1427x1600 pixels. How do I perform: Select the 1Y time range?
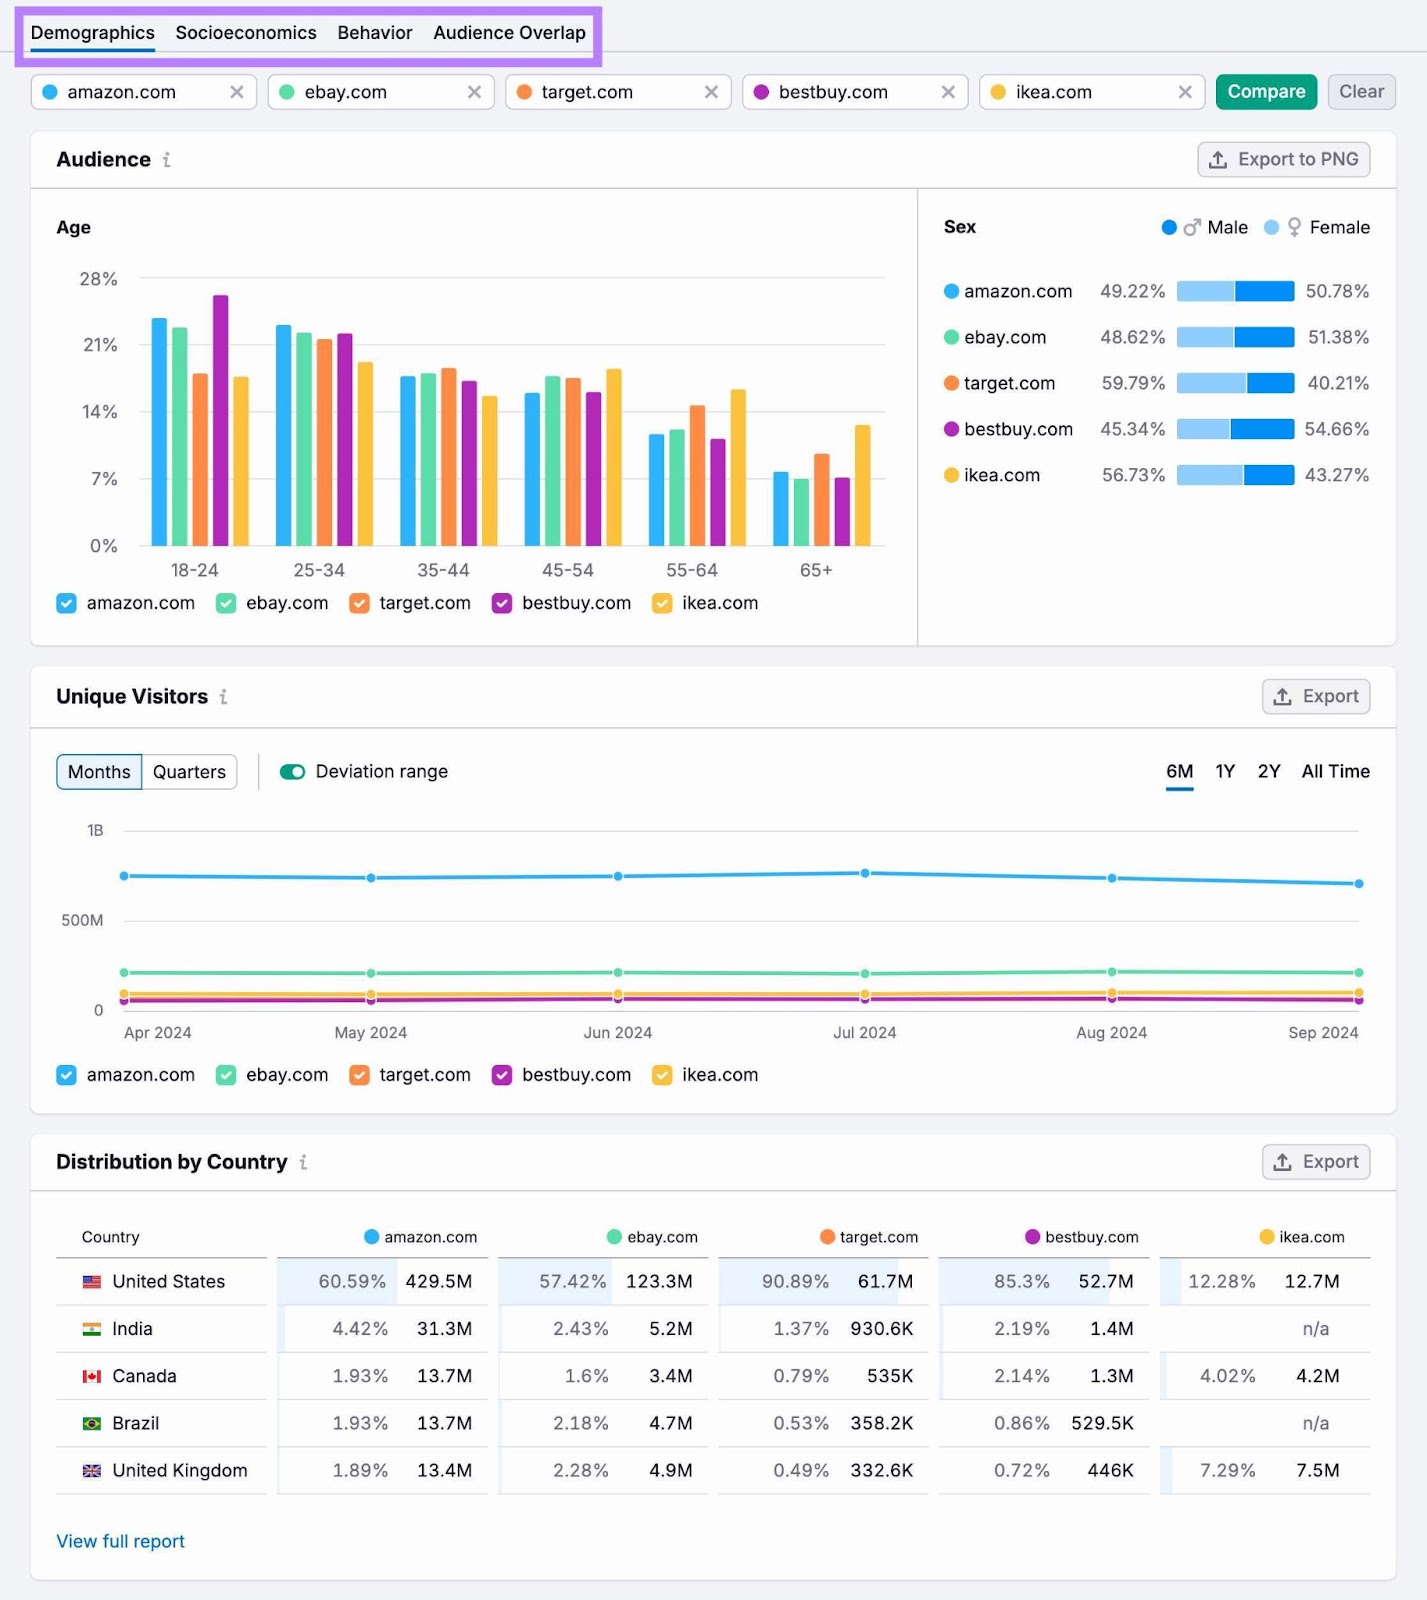click(x=1225, y=772)
